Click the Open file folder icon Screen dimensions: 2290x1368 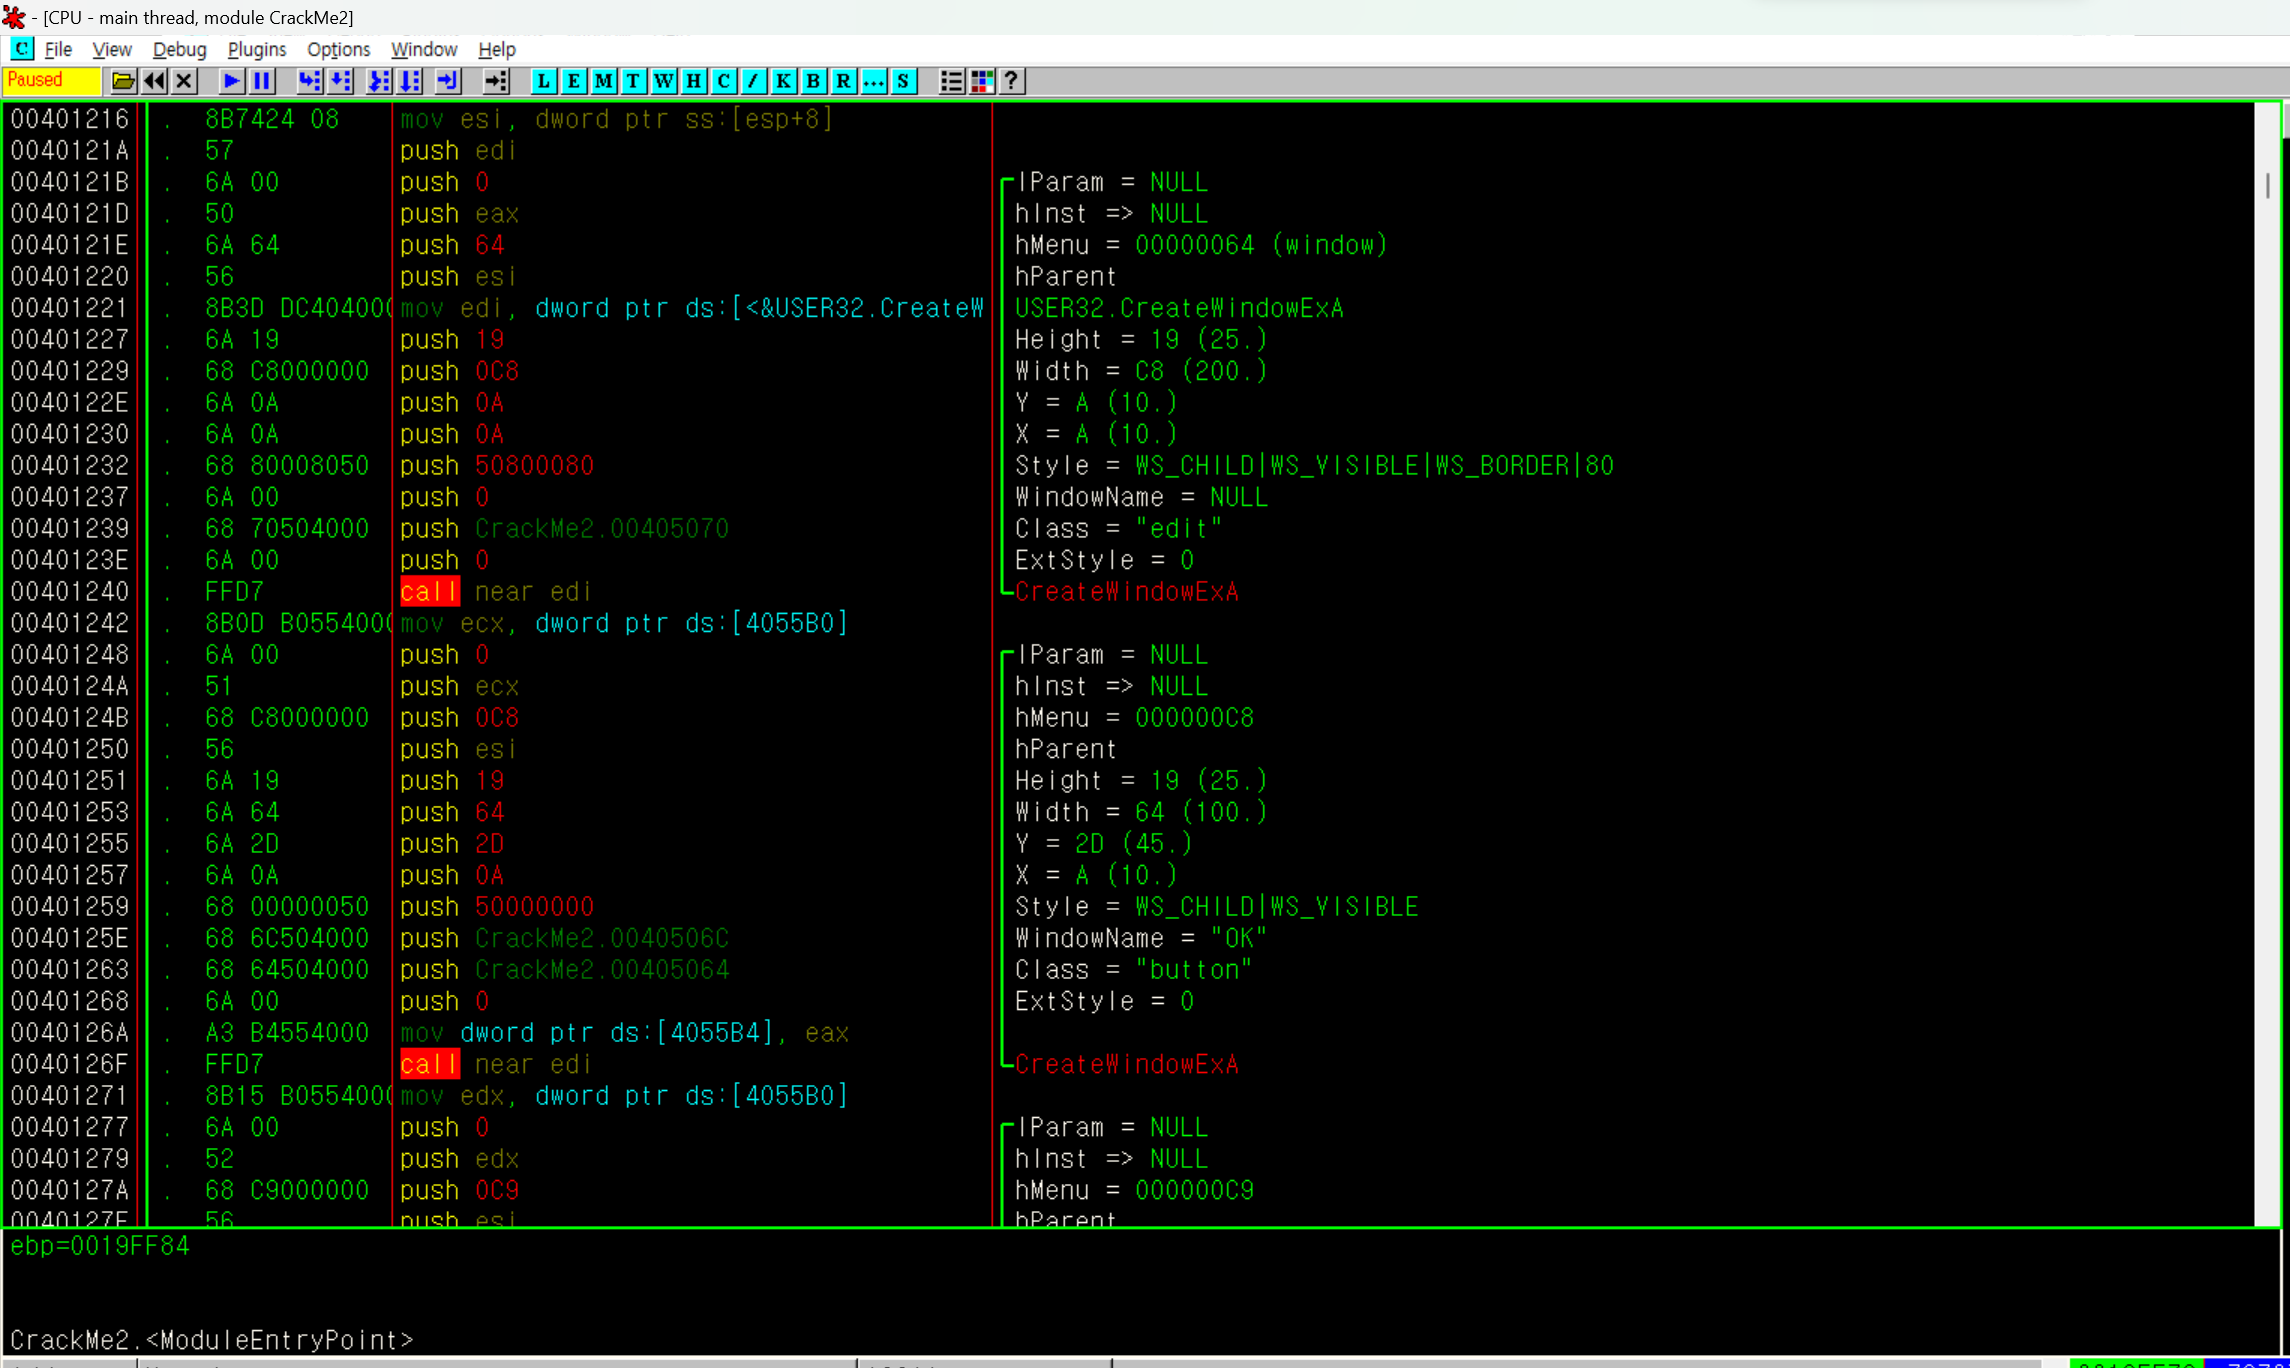point(123,81)
